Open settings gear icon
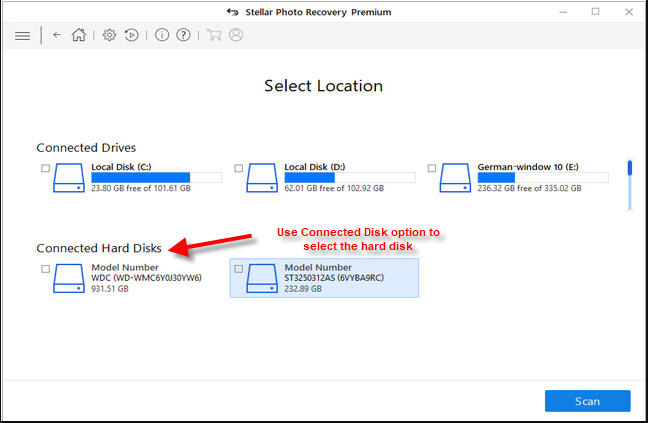 [110, 35]
